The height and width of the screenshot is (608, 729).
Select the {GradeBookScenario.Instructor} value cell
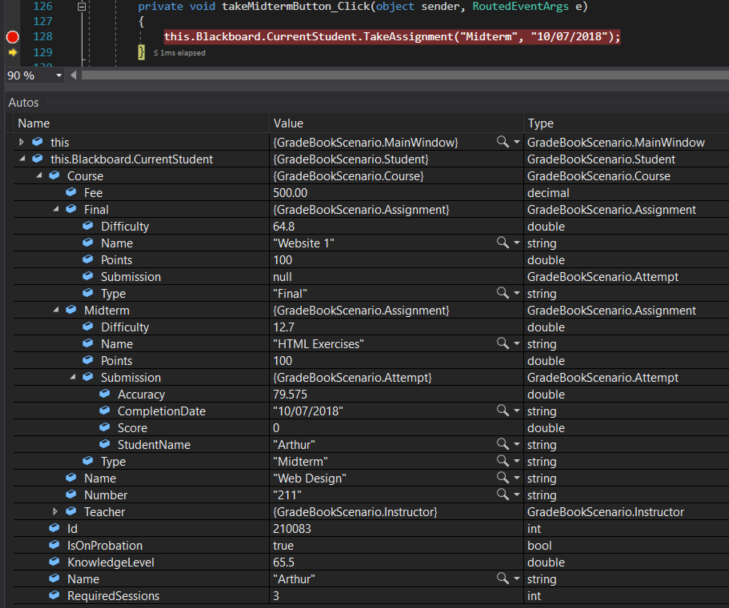(x=355, y=512)
